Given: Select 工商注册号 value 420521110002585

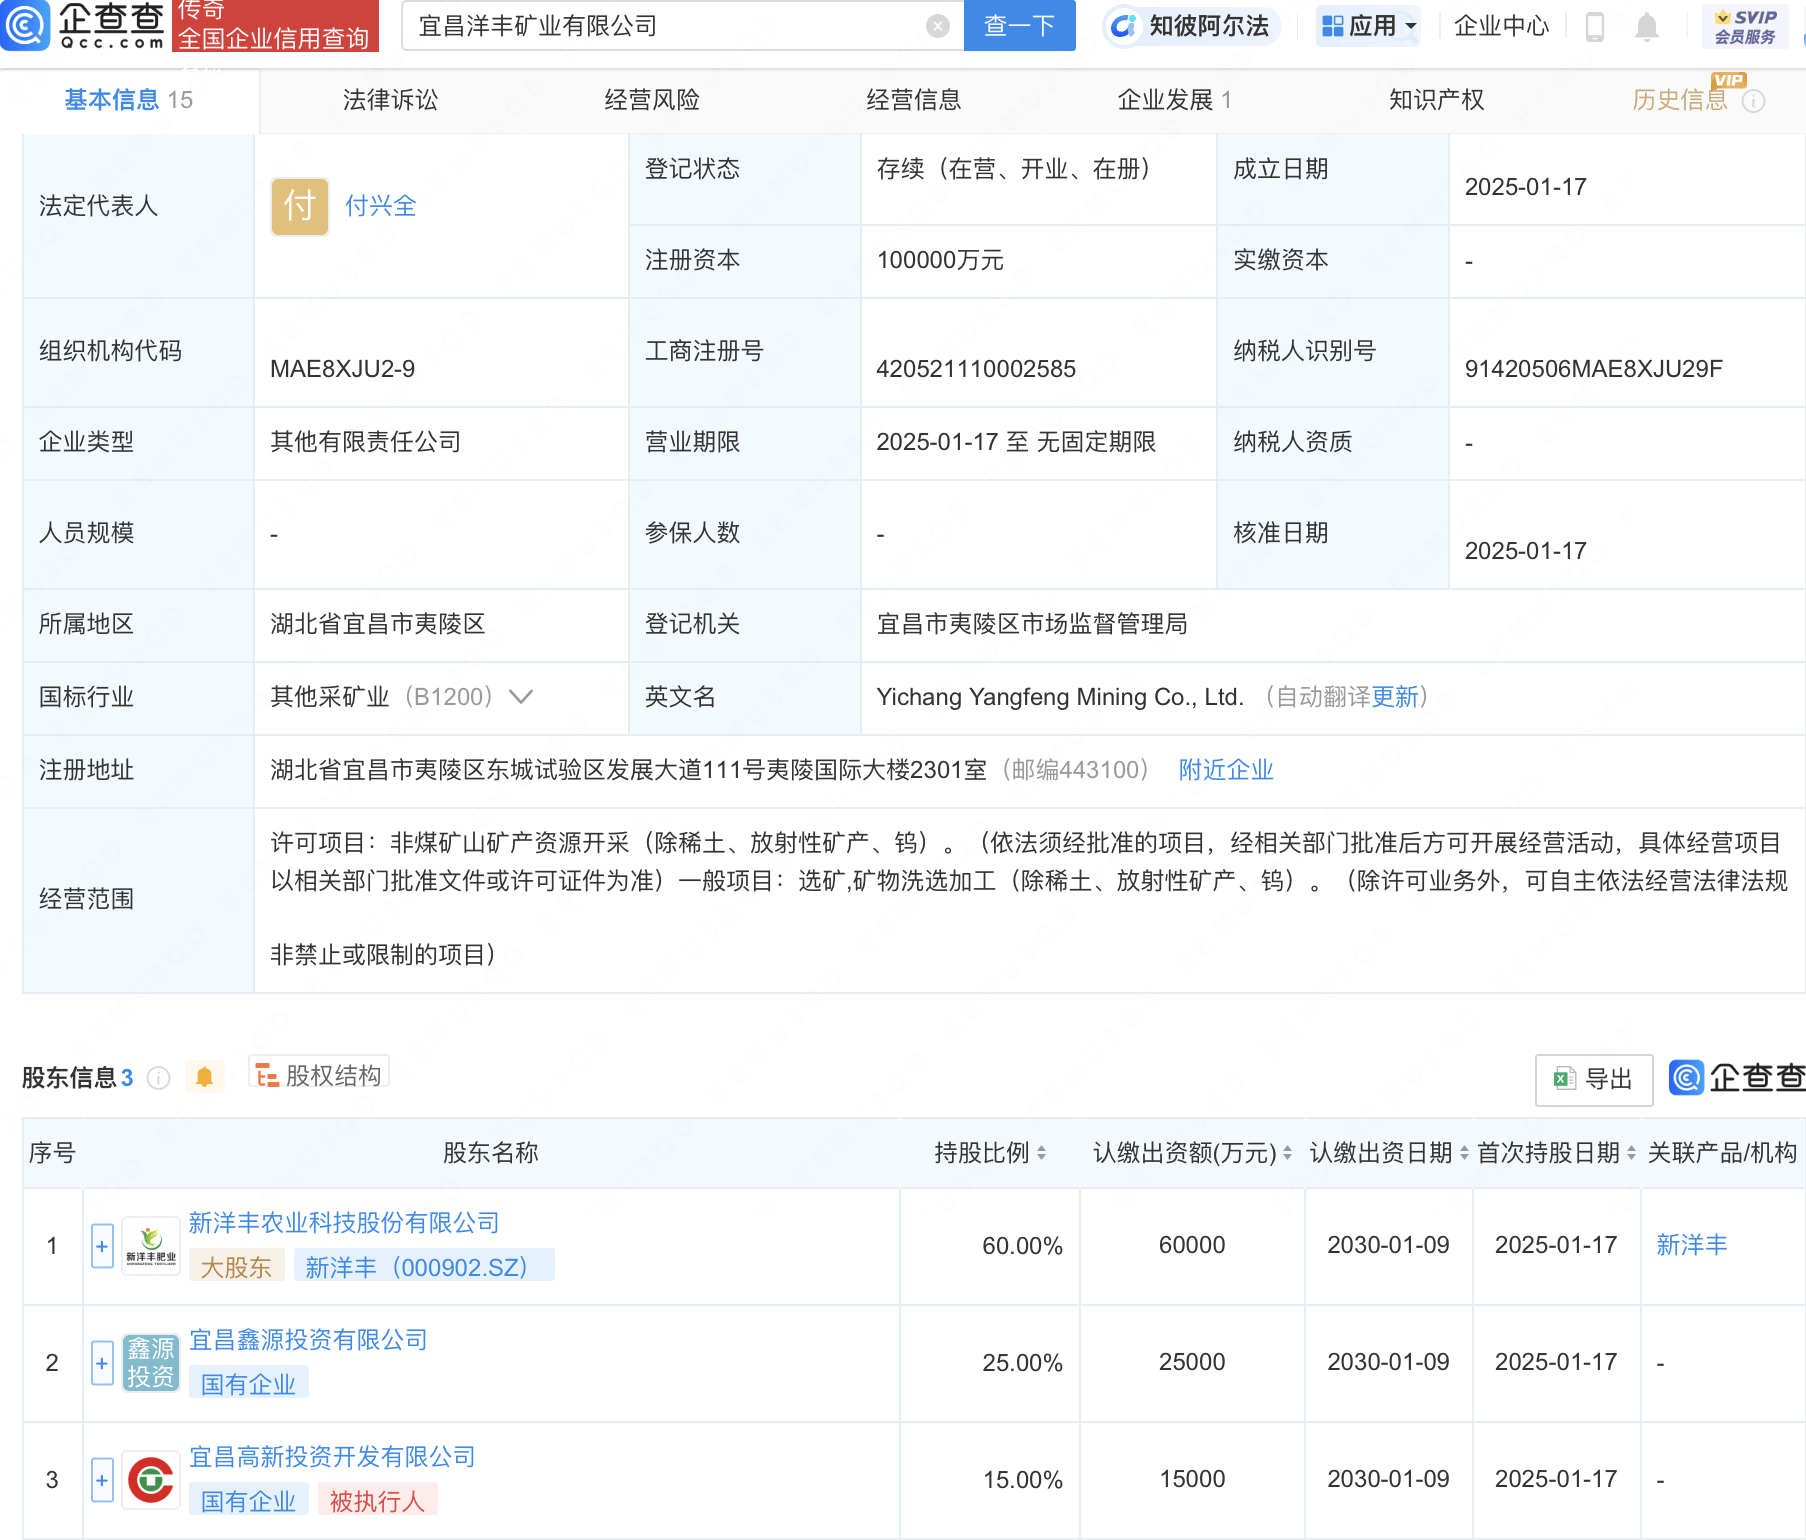Looking at the screenshot, I should pyautogui.click(x=976, y=369).
